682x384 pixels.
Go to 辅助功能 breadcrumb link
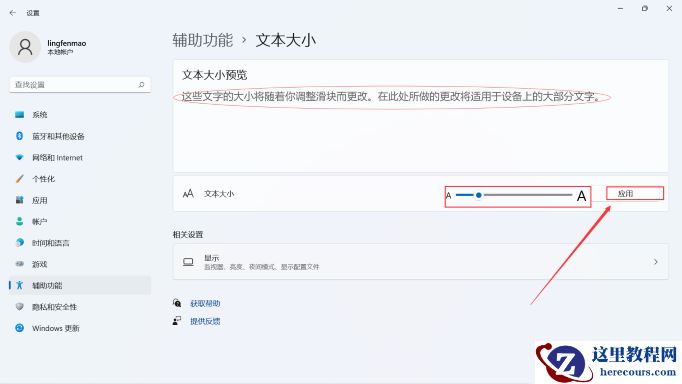pyautogui.click(x=203, y=40)
